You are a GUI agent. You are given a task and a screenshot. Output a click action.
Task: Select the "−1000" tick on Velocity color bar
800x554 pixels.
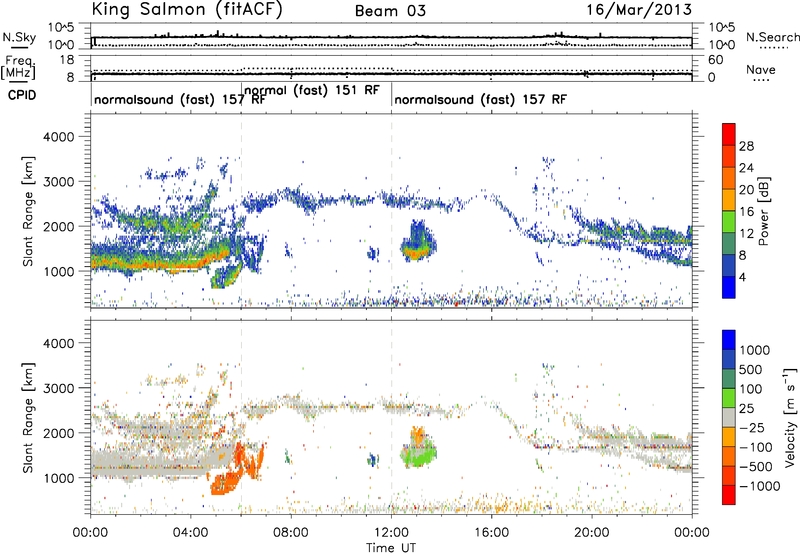[x=759, y=486]
